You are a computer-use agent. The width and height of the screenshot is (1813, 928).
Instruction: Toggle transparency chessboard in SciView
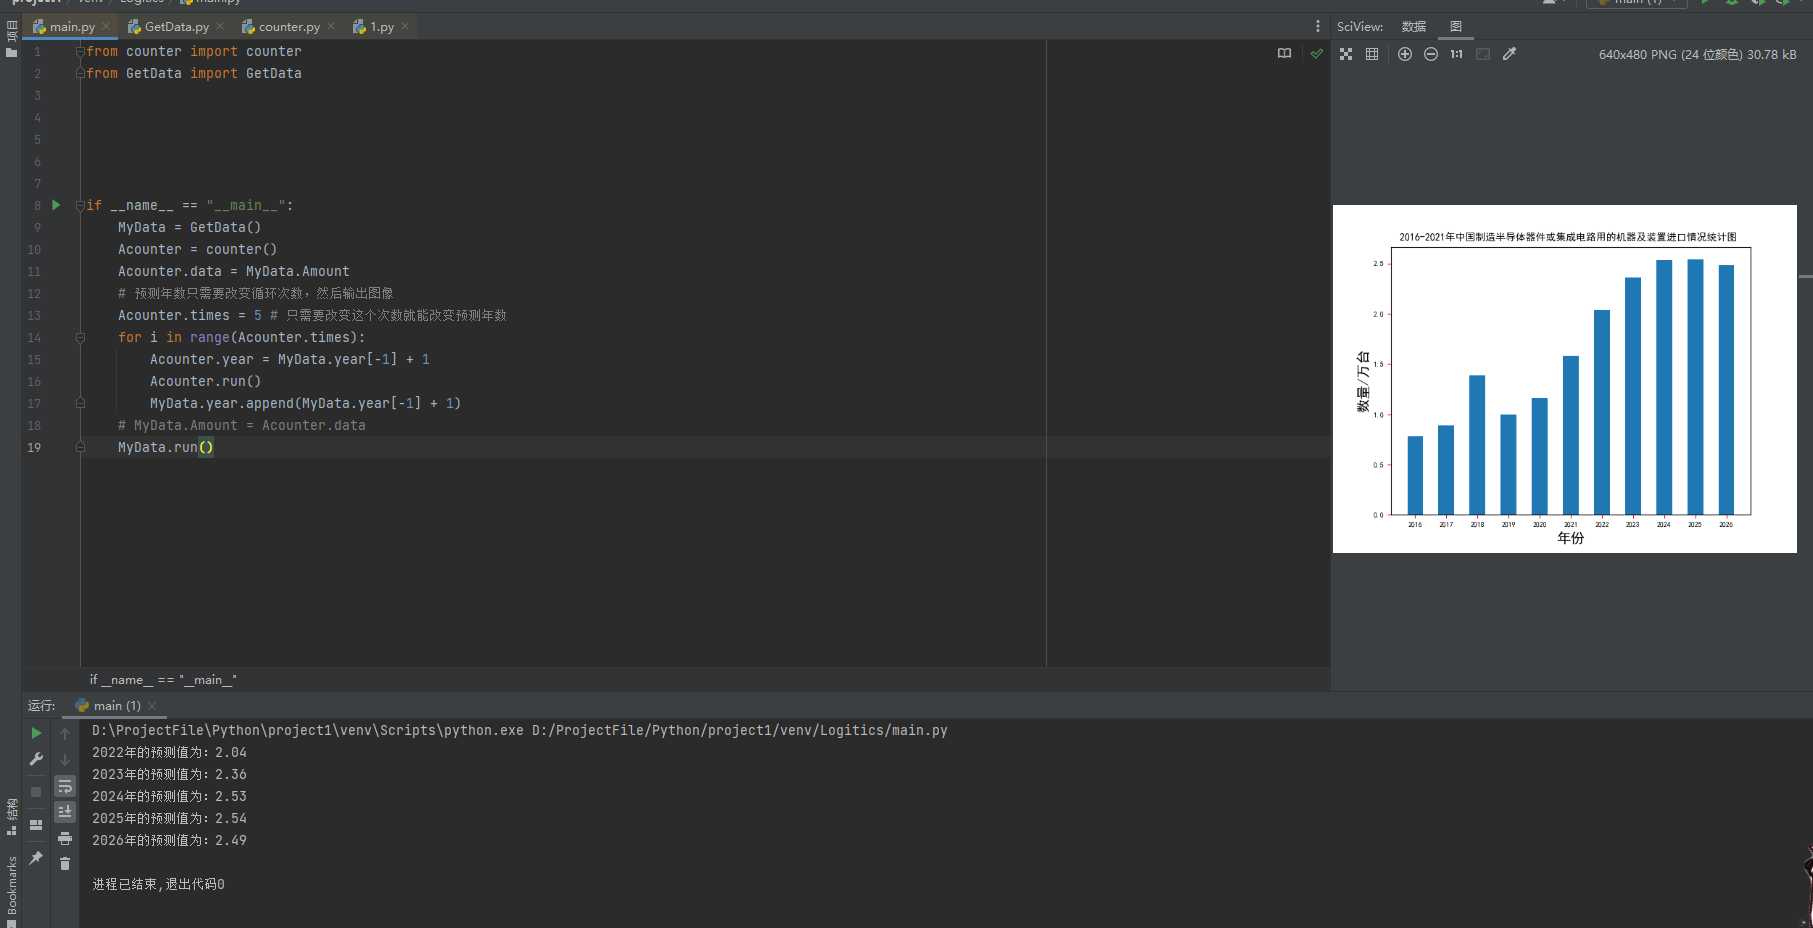tap(1346, 54)
